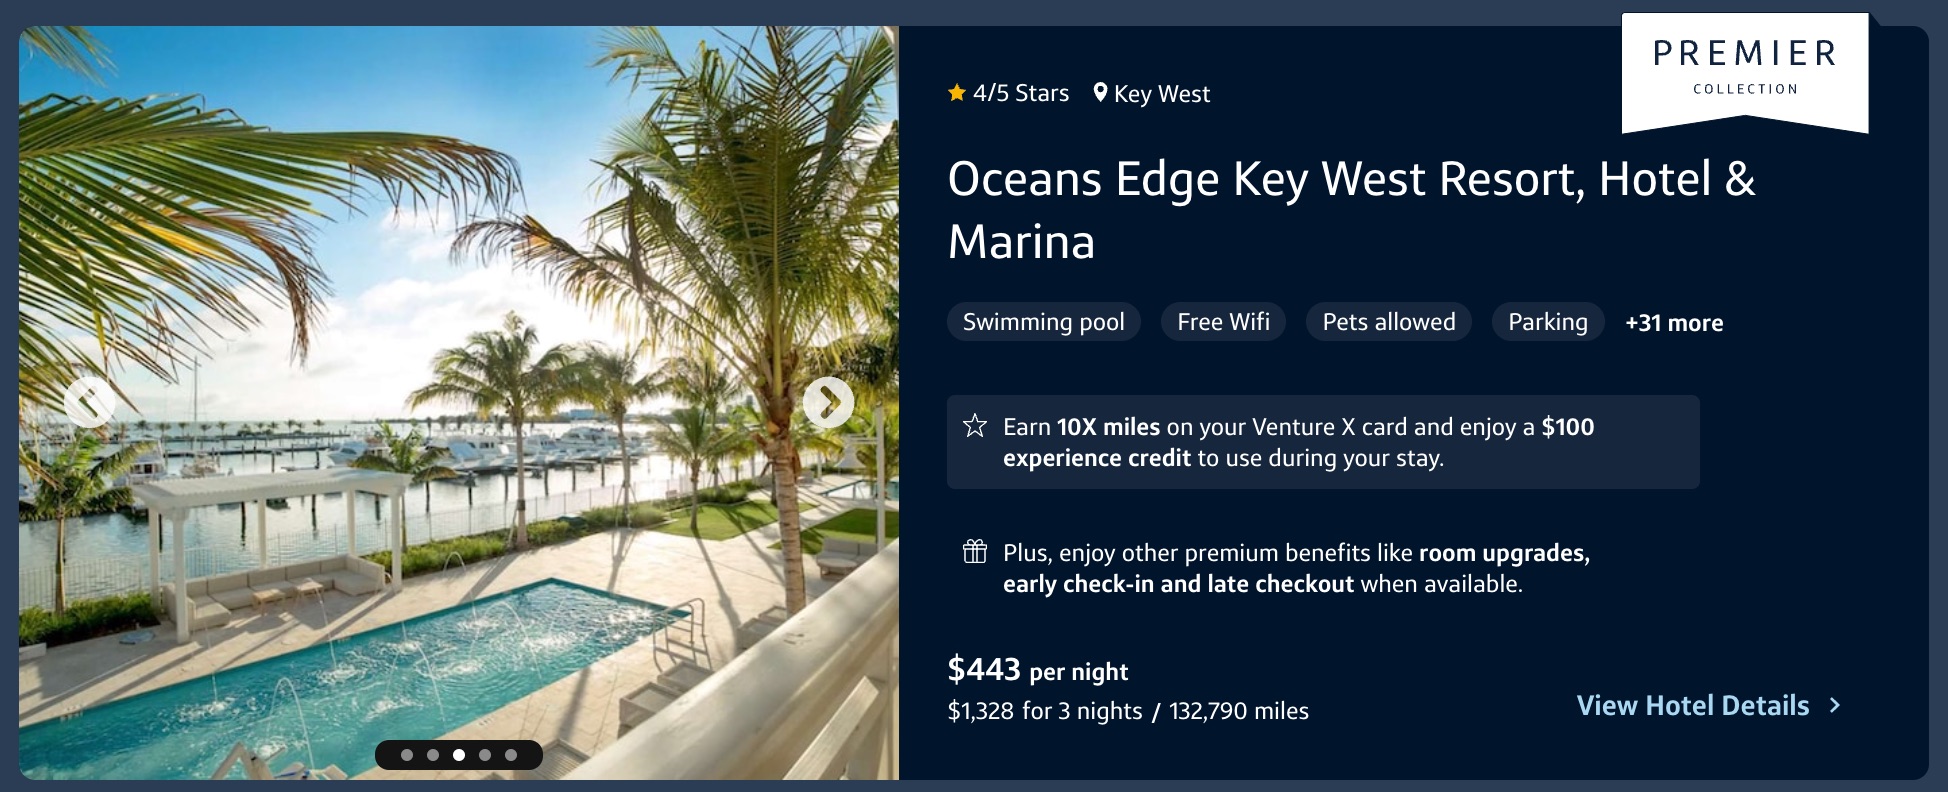Select the last carousel dot
Screen dimensions: 1948x792
[513, 756]
